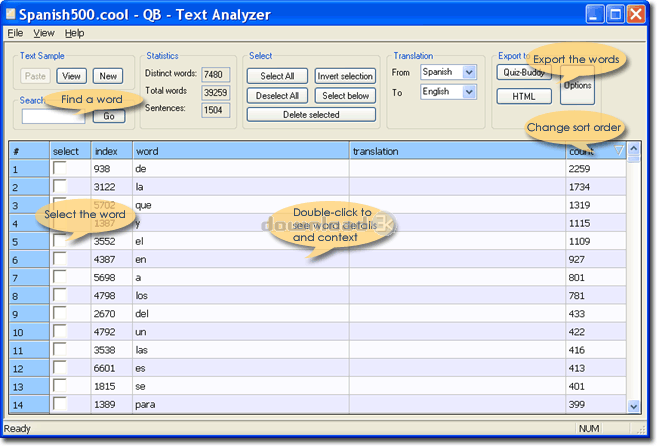Tick the checkbox for word 'la'
This screenshot has width=658, height=446.
(60, 186)
